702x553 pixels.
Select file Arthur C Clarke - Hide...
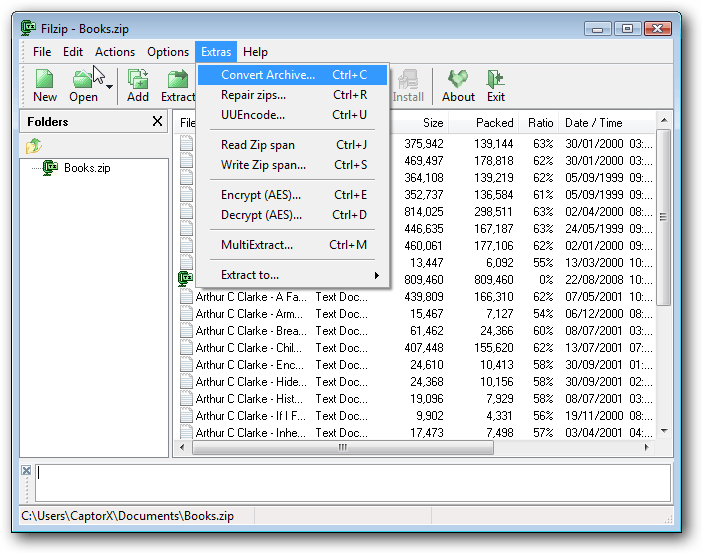click(251, 382)
